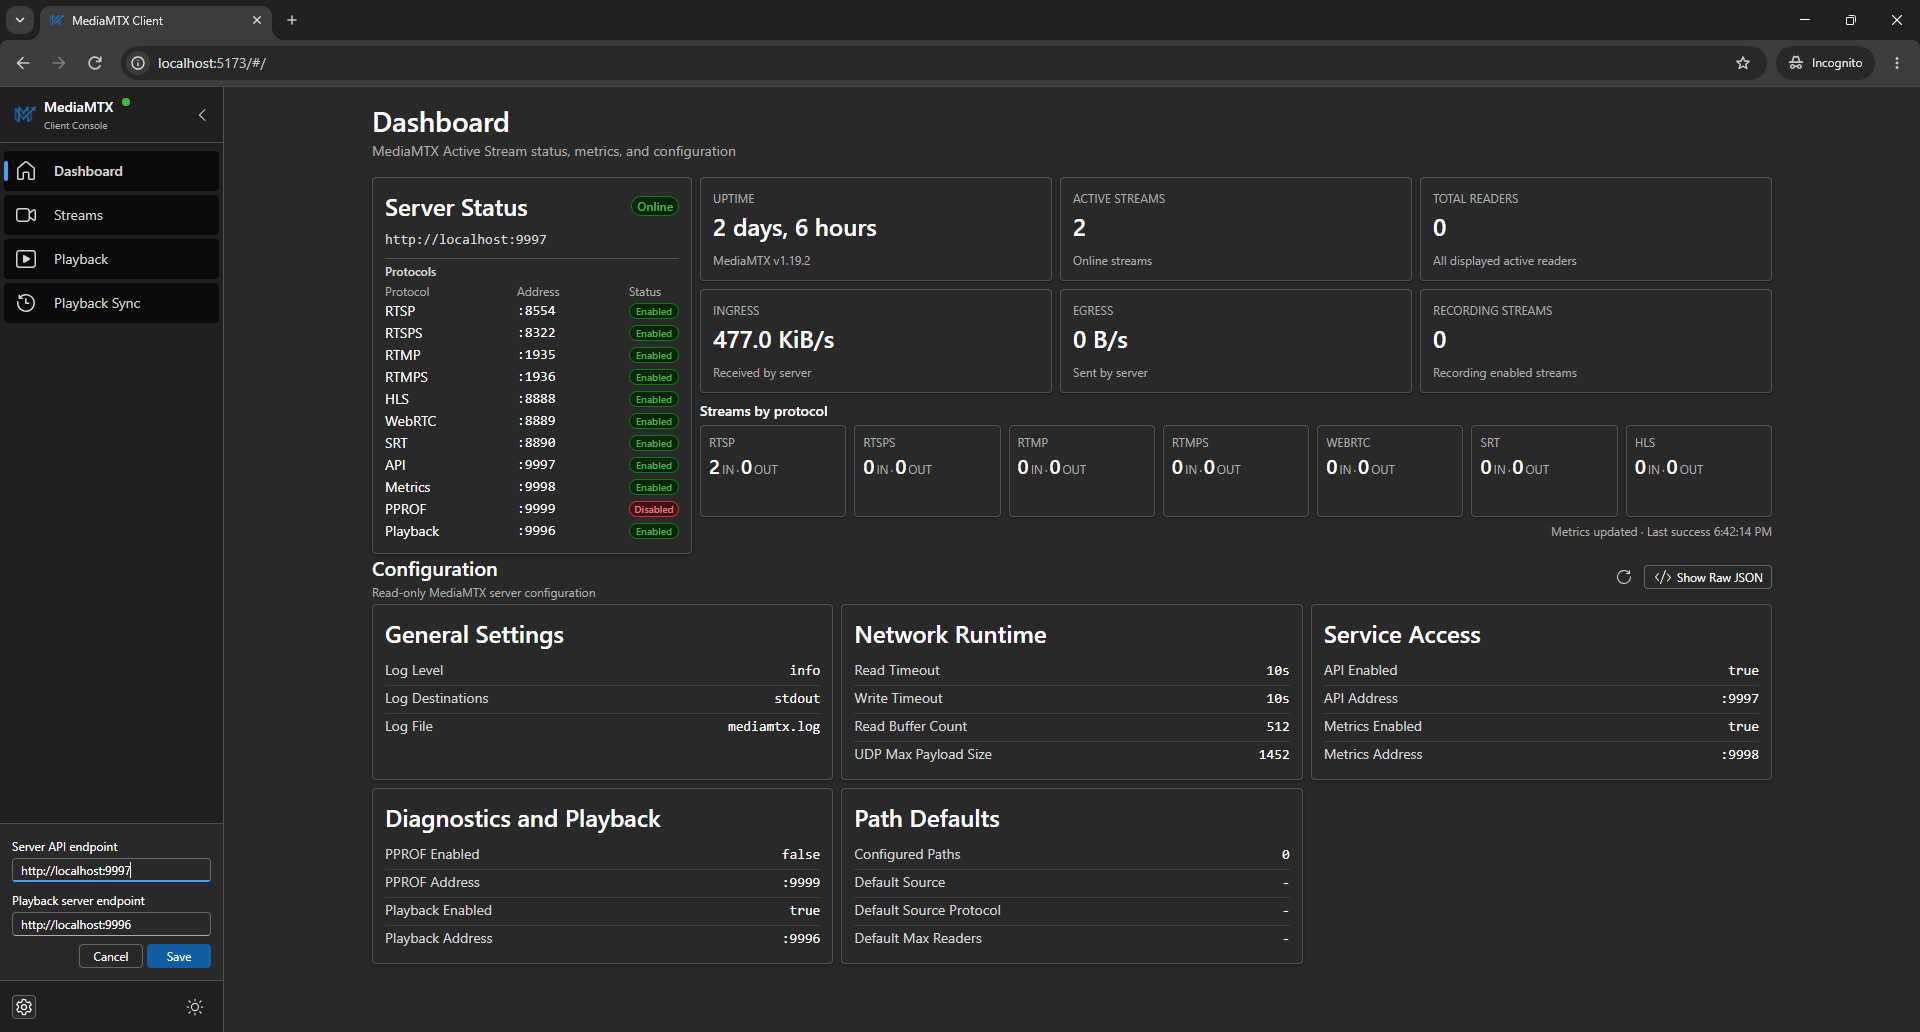Click the RTMPS streams-by-protocol card
1920x1032 pixels.
coord(1236,471)
